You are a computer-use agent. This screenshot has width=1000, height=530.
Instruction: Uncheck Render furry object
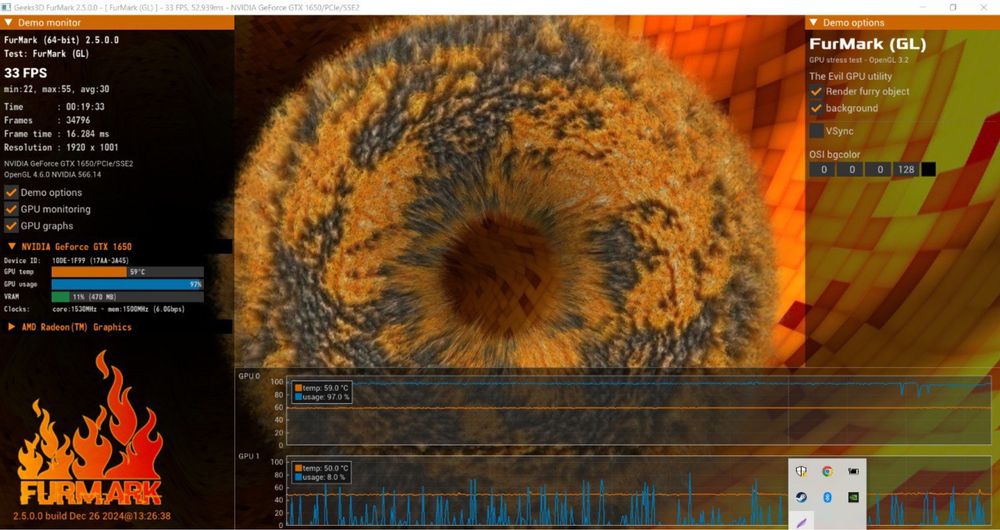(816, 91)
